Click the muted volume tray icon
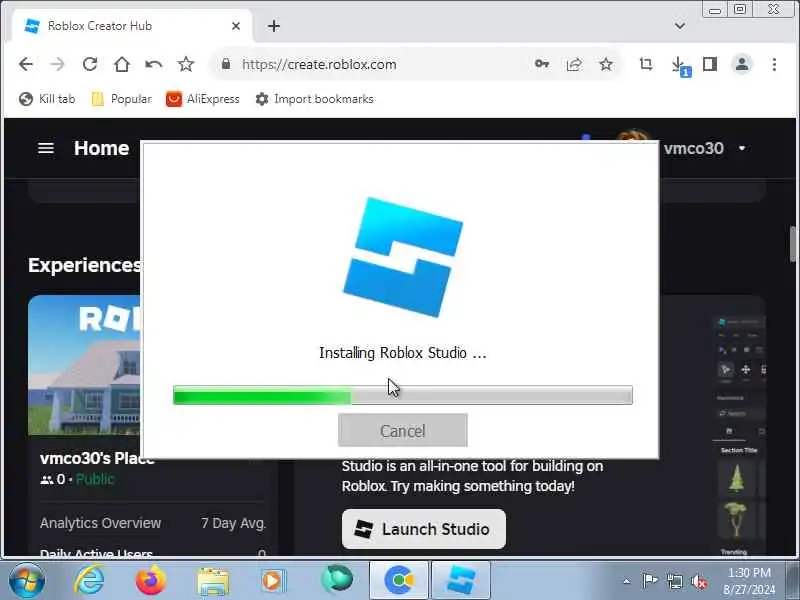Screen dimensions: 800x600 point(699,581)
